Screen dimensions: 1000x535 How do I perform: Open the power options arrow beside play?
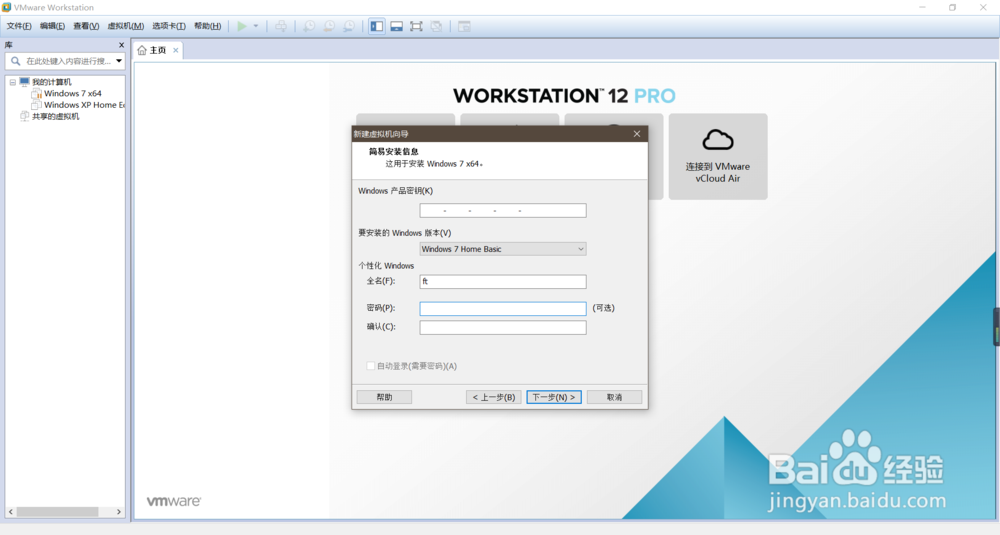[256, 26]
